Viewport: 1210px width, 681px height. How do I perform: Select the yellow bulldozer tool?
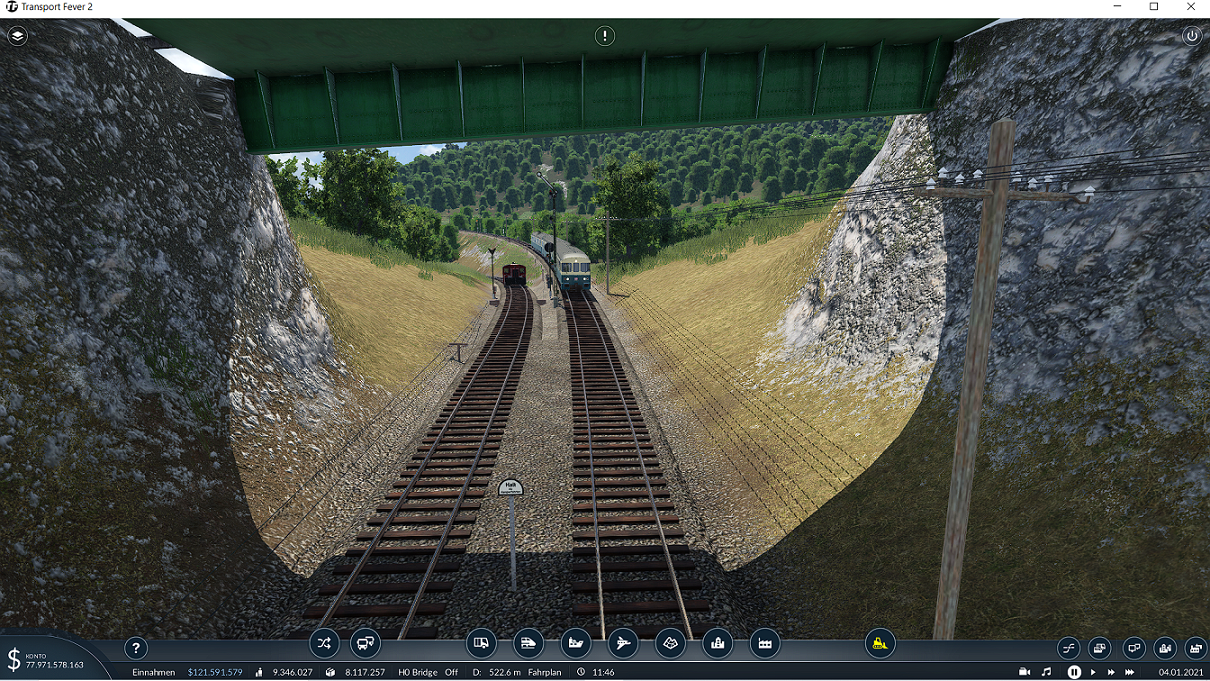tap(880, 643)
